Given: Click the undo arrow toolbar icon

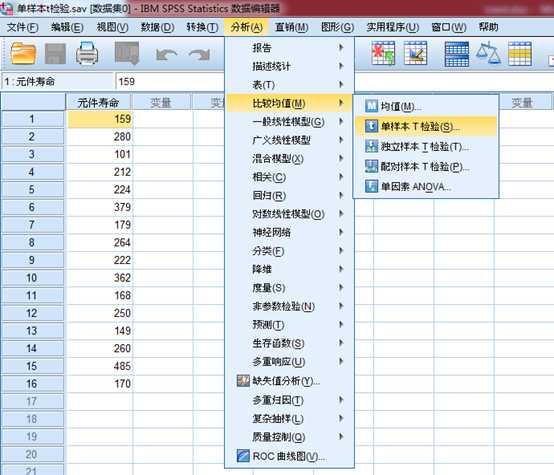Looking at the screenshot, I should [x=166, y=54].
